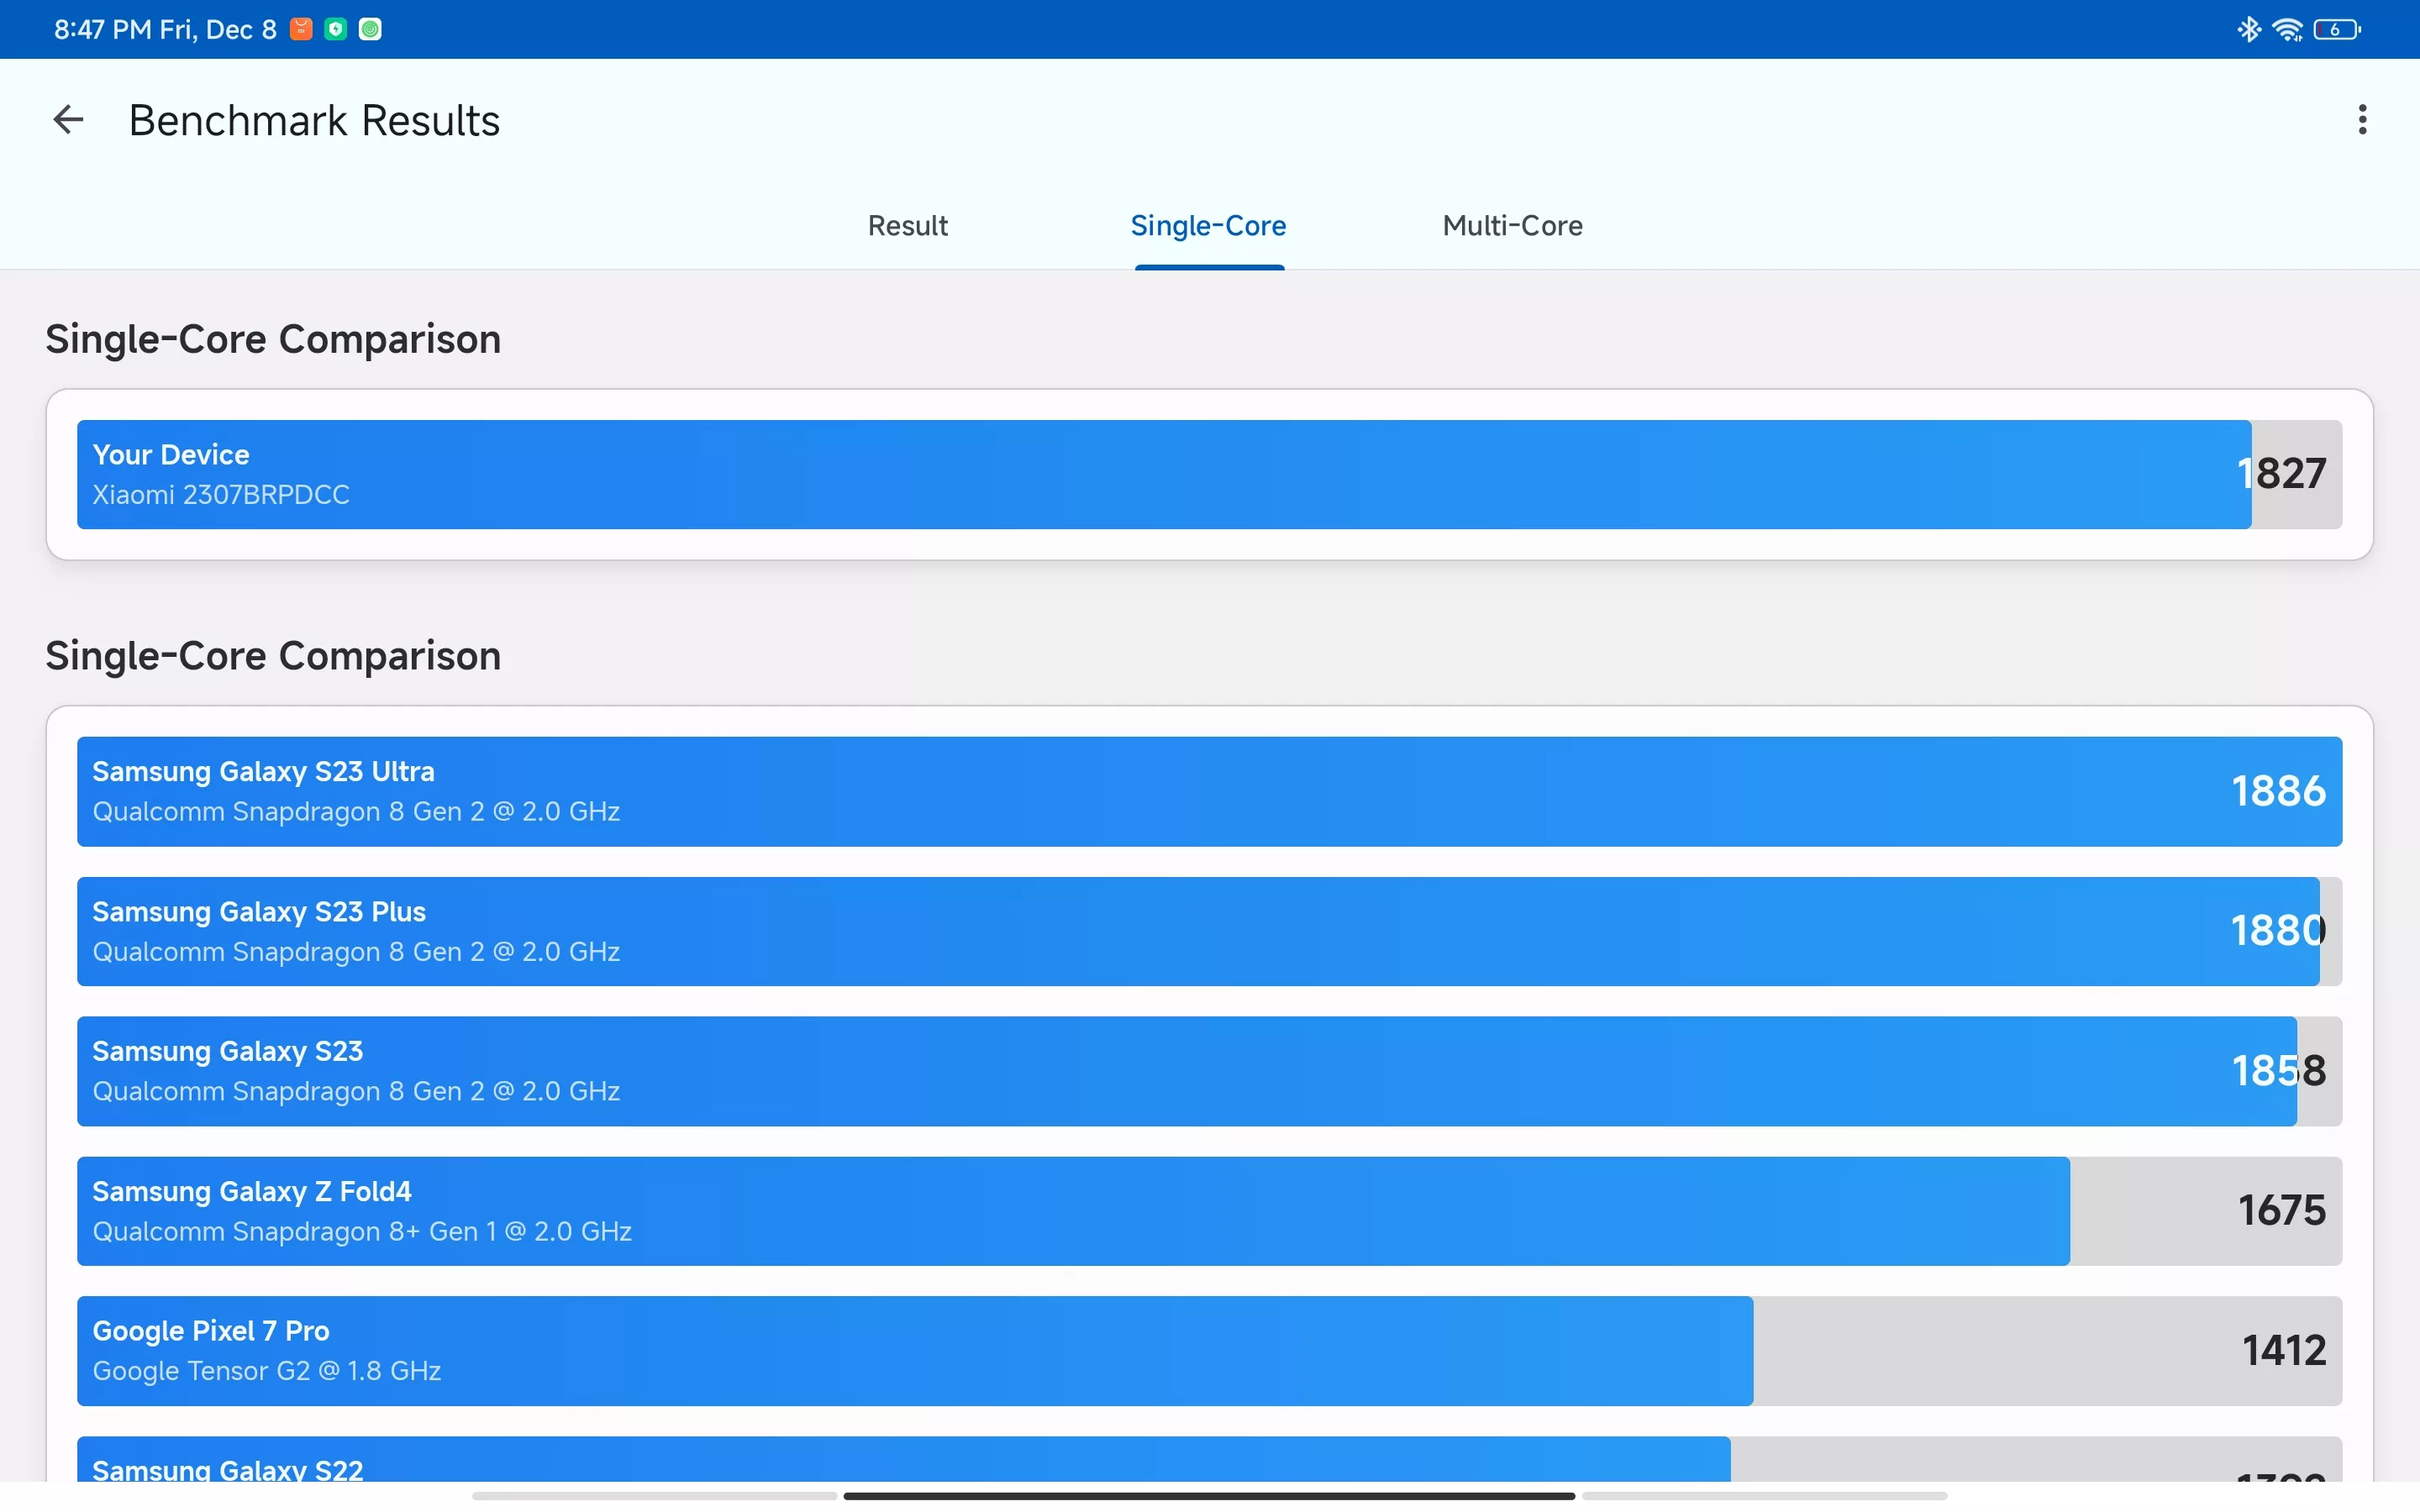Open the Samsung Galaxy S23 1858 entry
2420x1512 pixels.
1209,1071
